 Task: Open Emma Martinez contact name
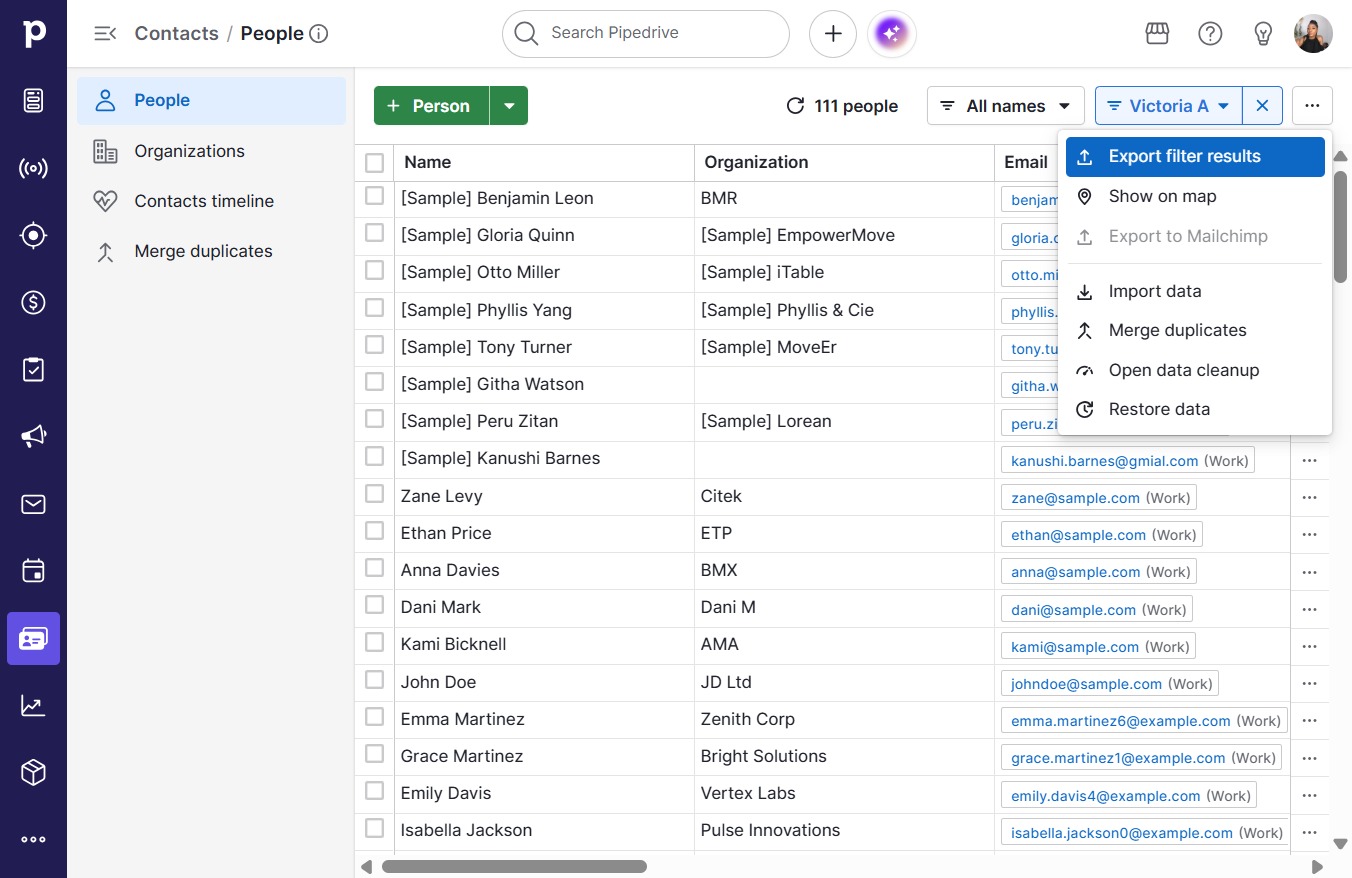pos(462,719)
